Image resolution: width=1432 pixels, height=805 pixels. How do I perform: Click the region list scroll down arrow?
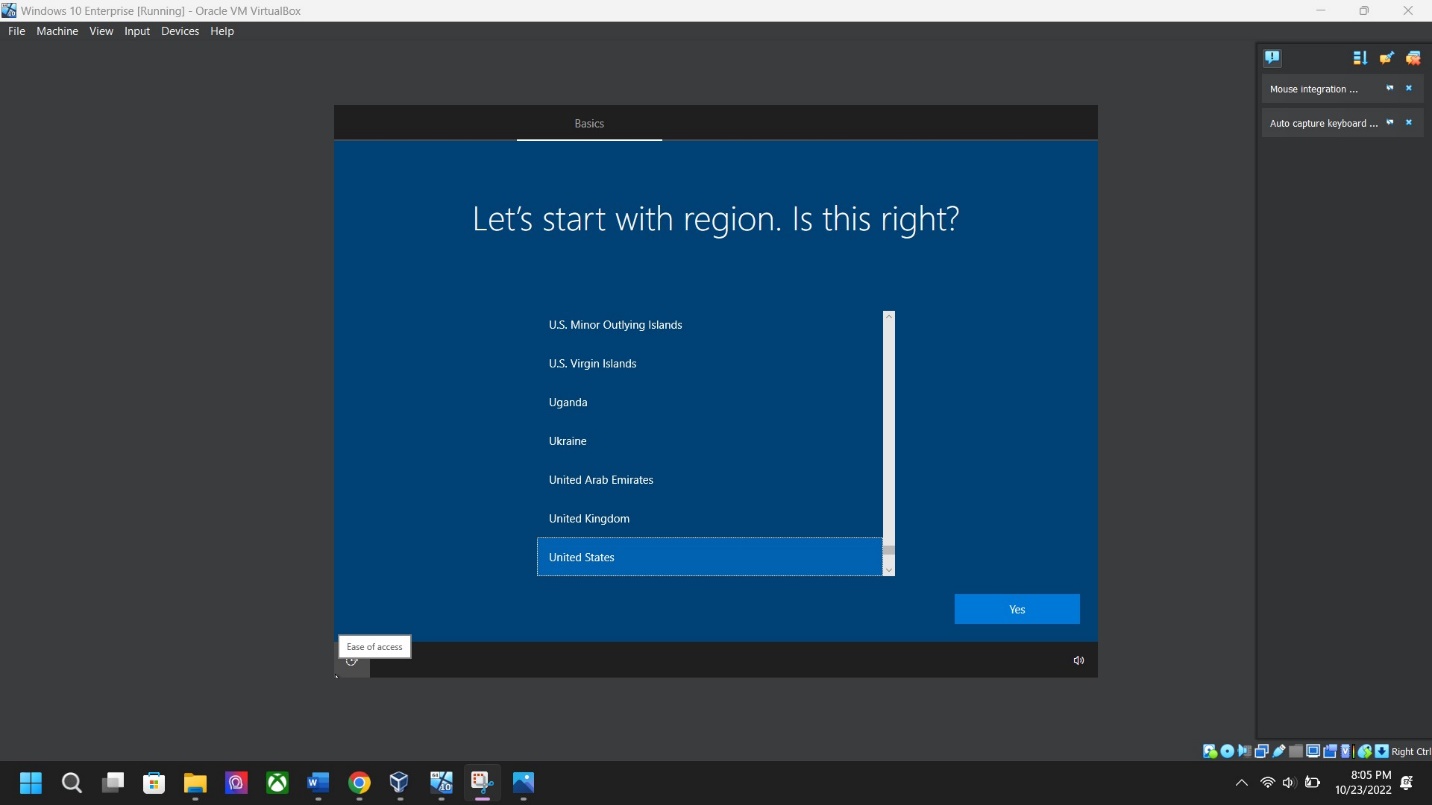click(x=889, y=570)
